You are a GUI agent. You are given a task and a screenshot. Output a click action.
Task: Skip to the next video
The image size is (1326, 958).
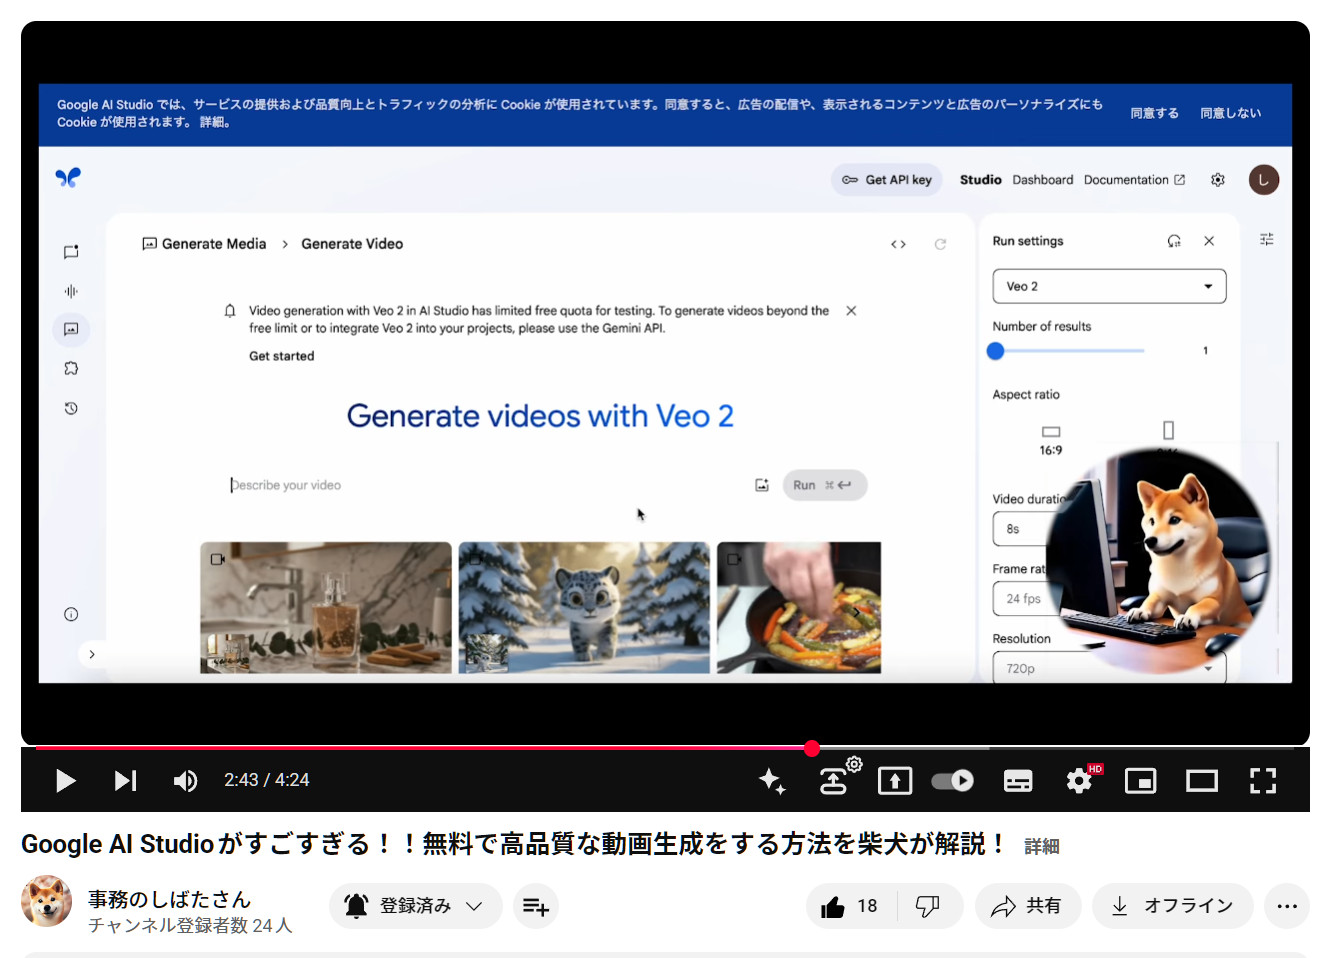(x=125, y=780)
